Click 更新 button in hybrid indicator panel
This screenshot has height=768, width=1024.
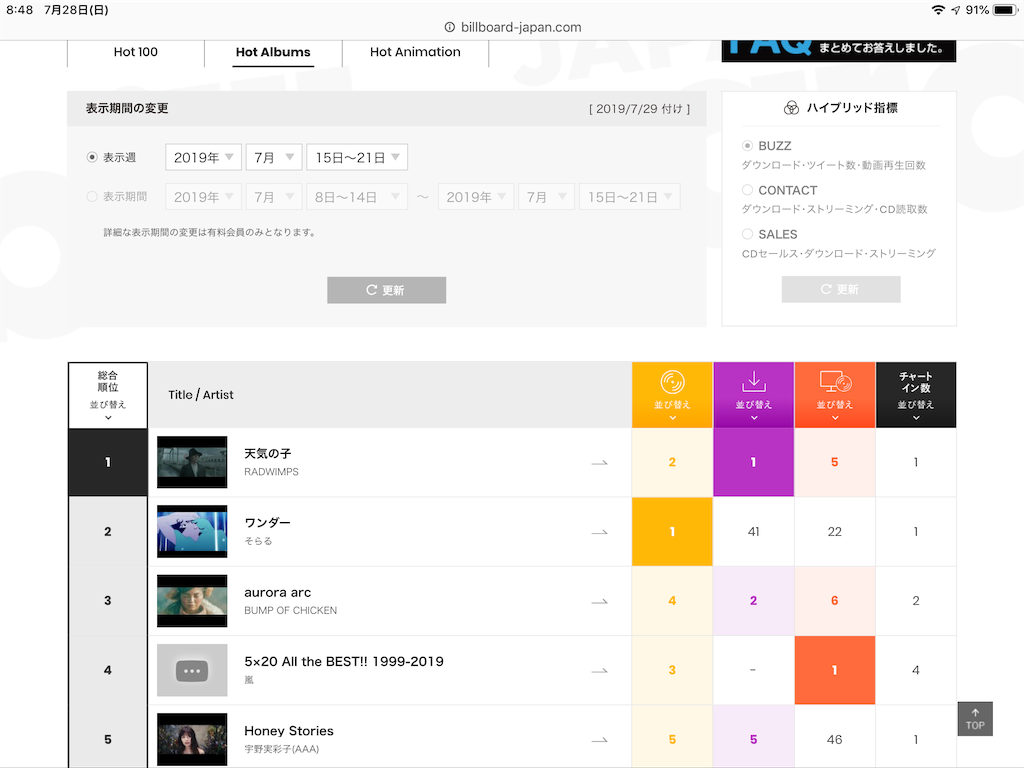(841, 289)
